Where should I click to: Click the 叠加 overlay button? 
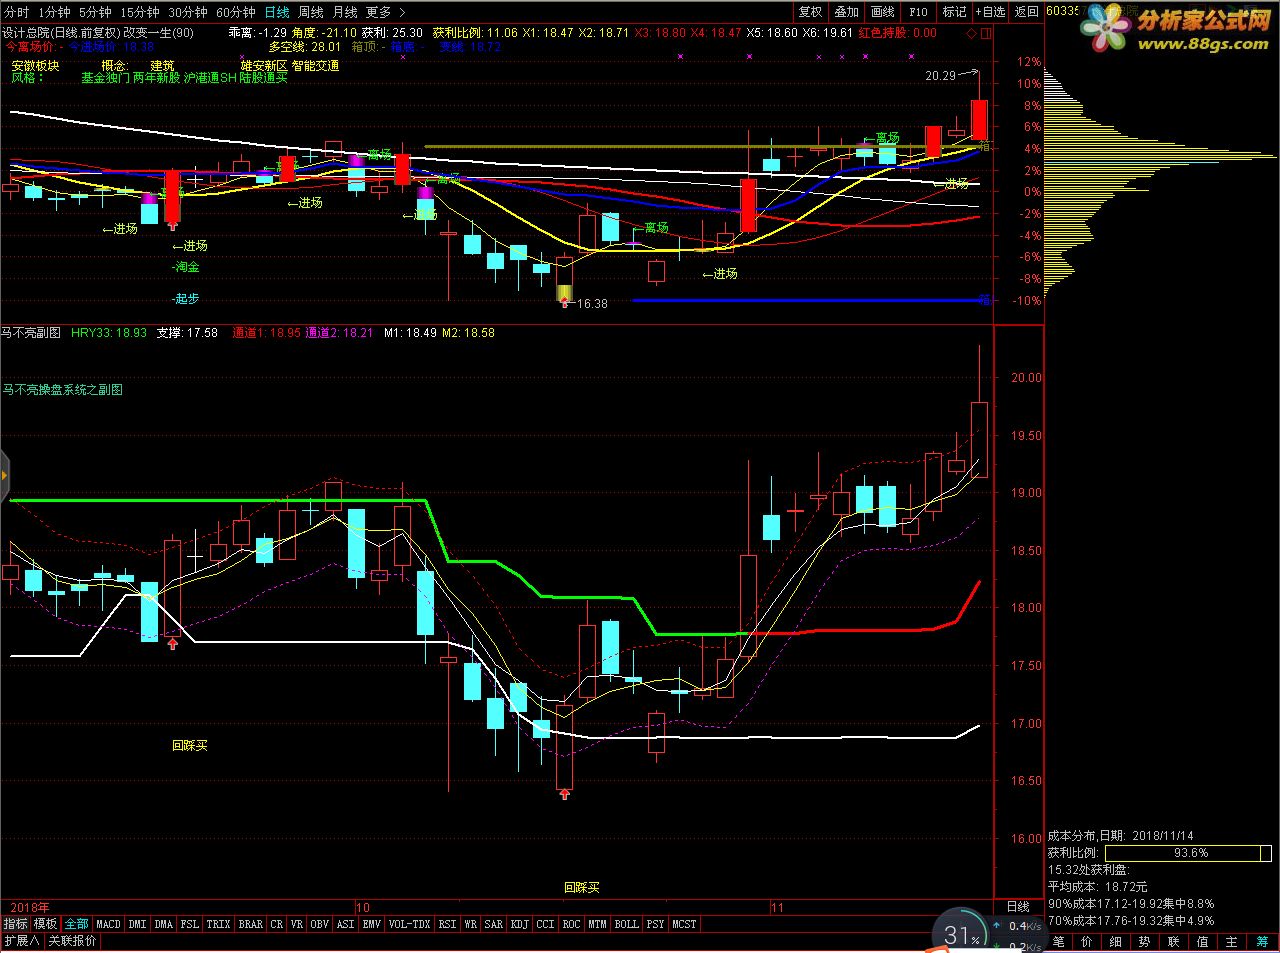846,12
